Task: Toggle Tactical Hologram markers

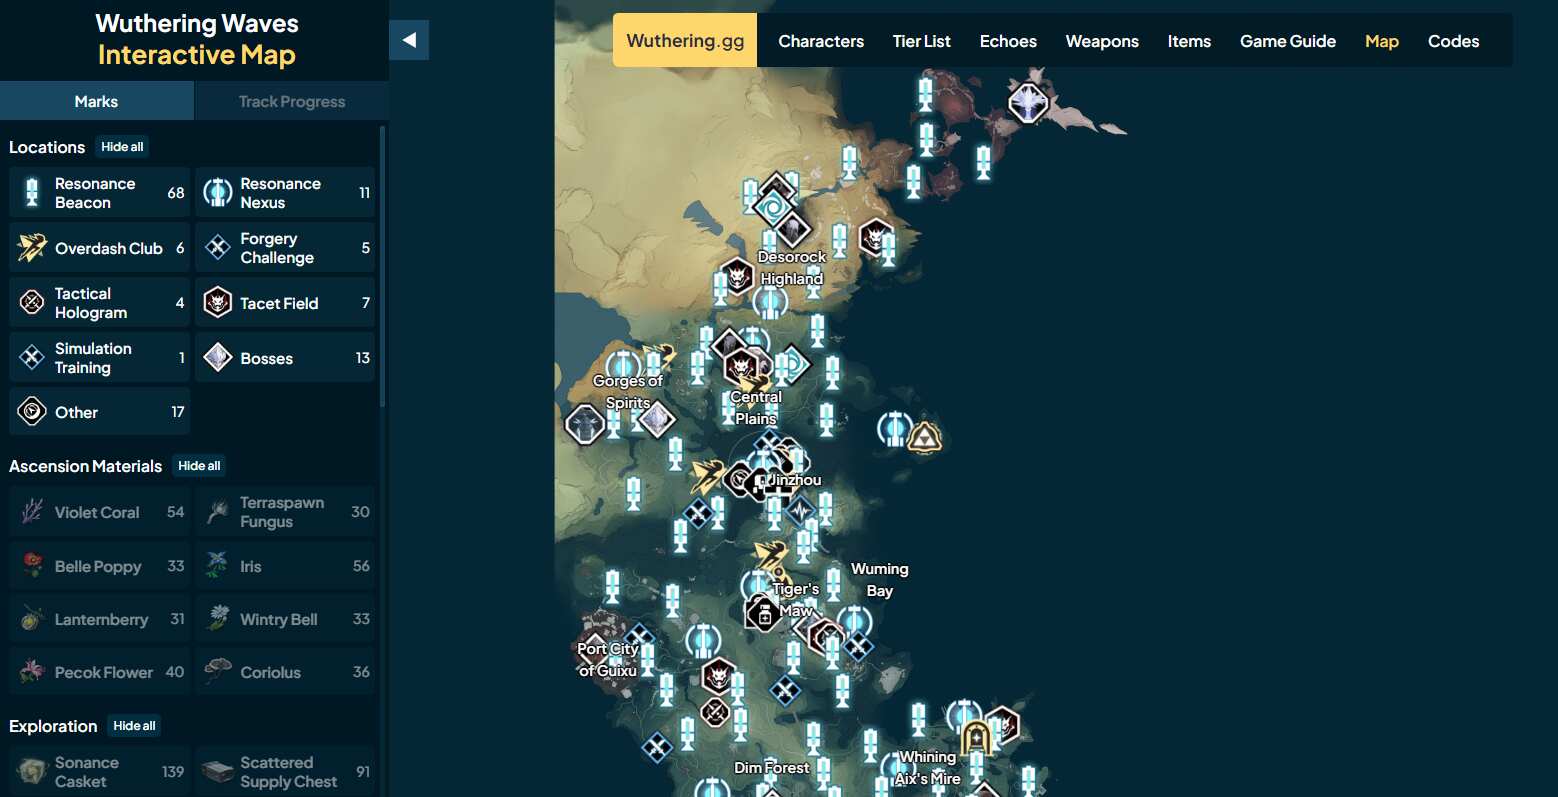Action: point(99,303)
